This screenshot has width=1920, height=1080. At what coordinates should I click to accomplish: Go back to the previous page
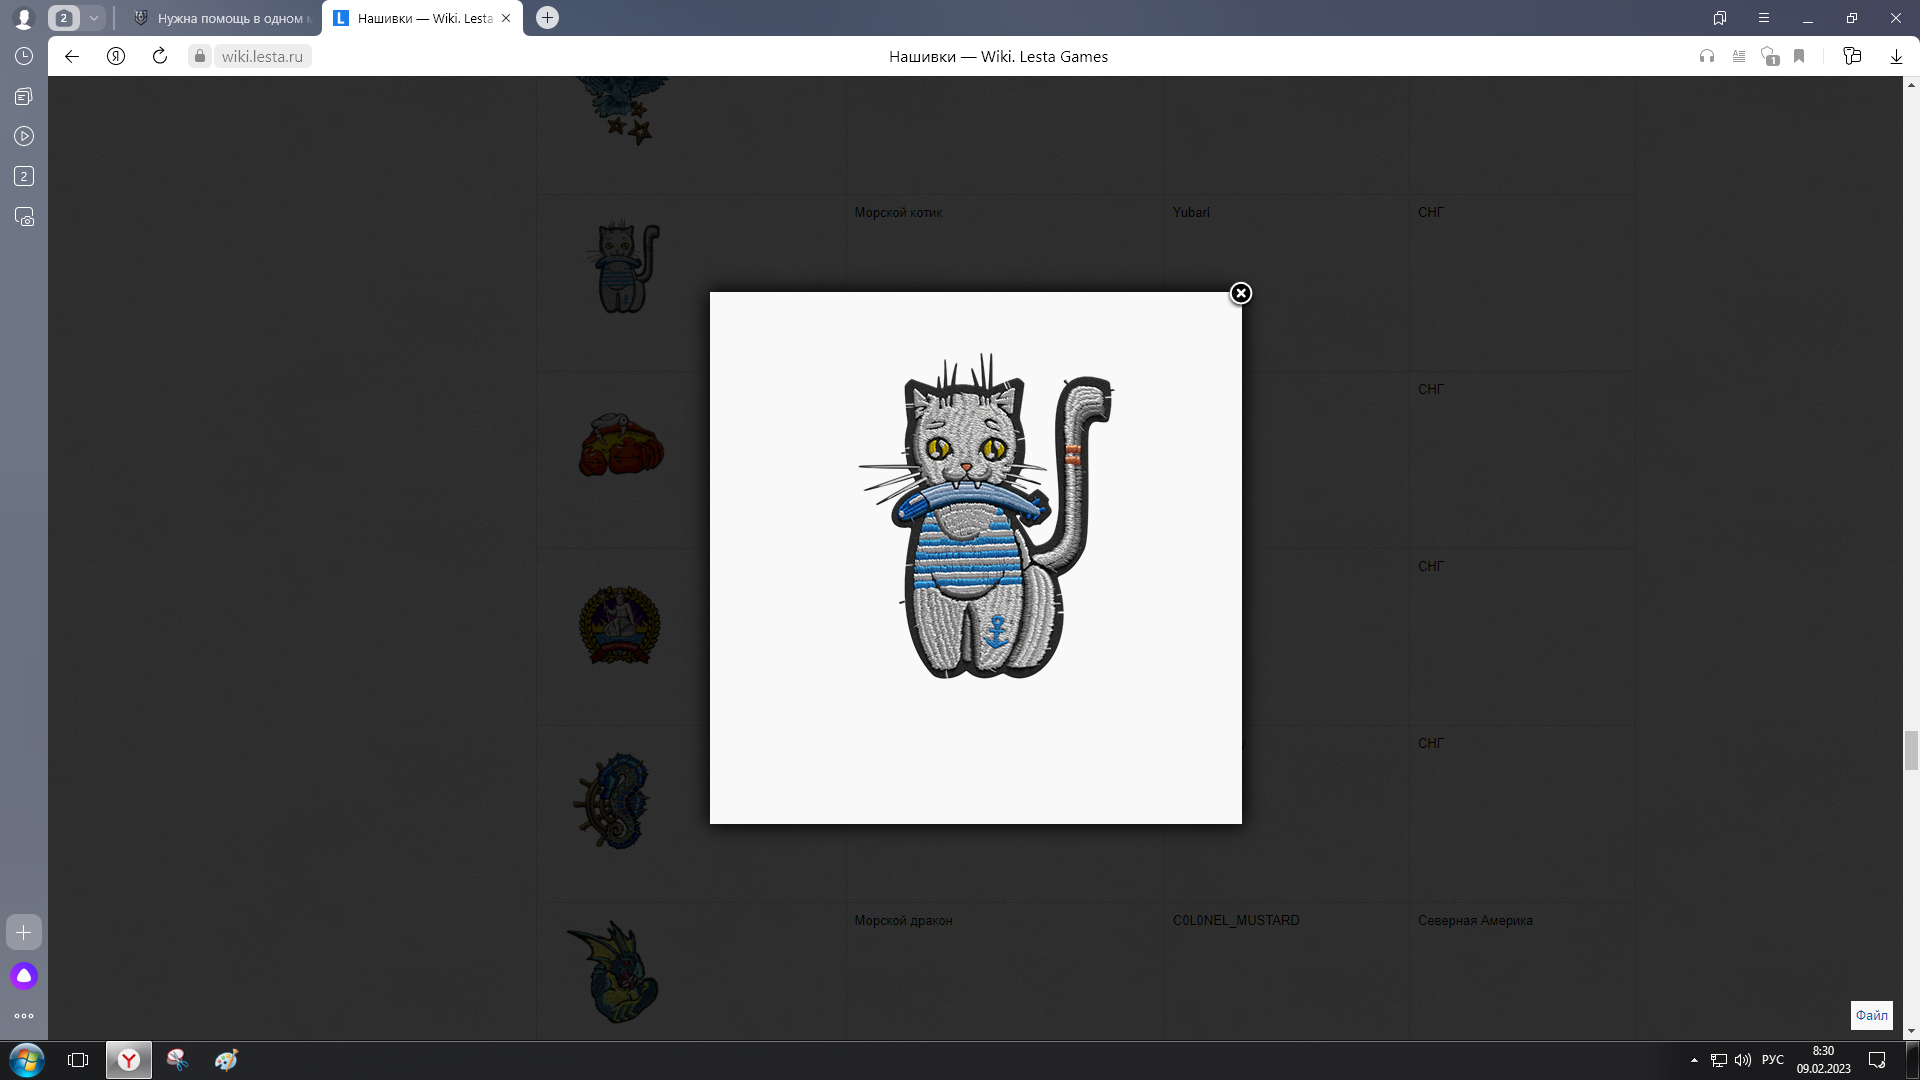pyautogui.click(x=72, y=56)
